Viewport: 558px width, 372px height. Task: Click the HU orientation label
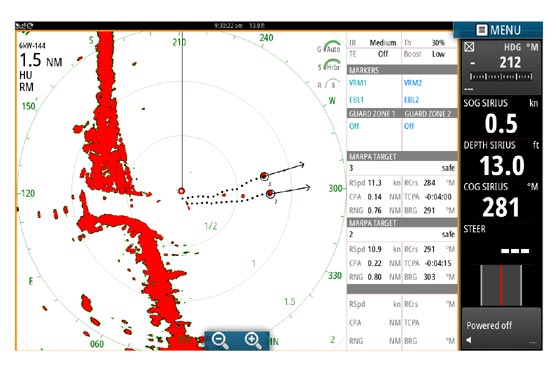pyautogui.click(x=26, y=75)
